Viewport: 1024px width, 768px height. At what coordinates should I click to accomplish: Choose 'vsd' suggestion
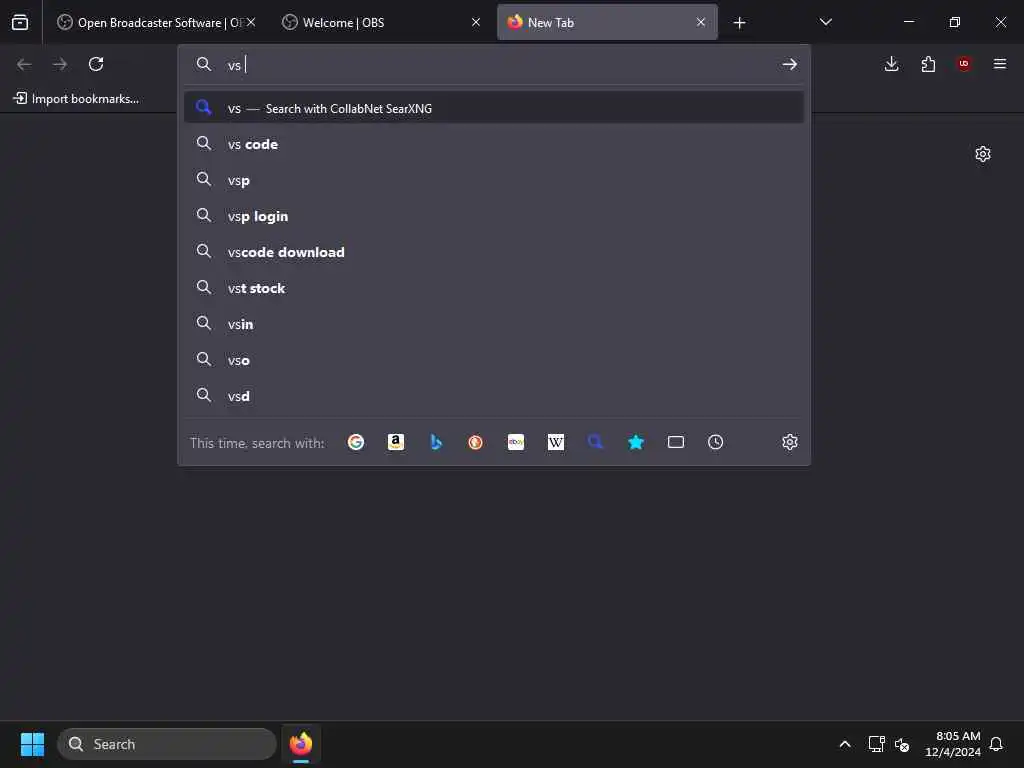coord(494,395)
